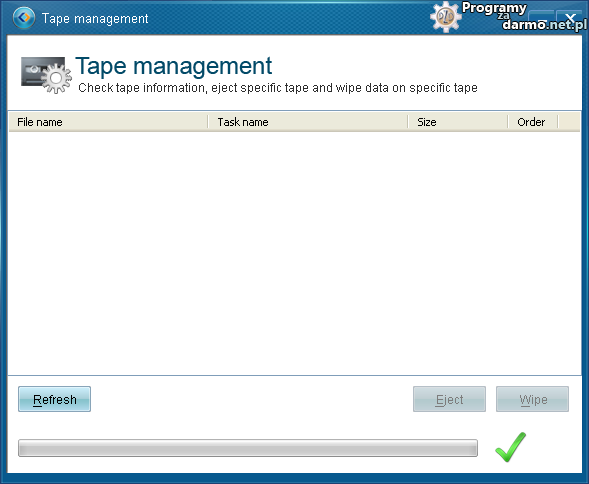Click the Wipe tape data button

(x=532, y=399)
